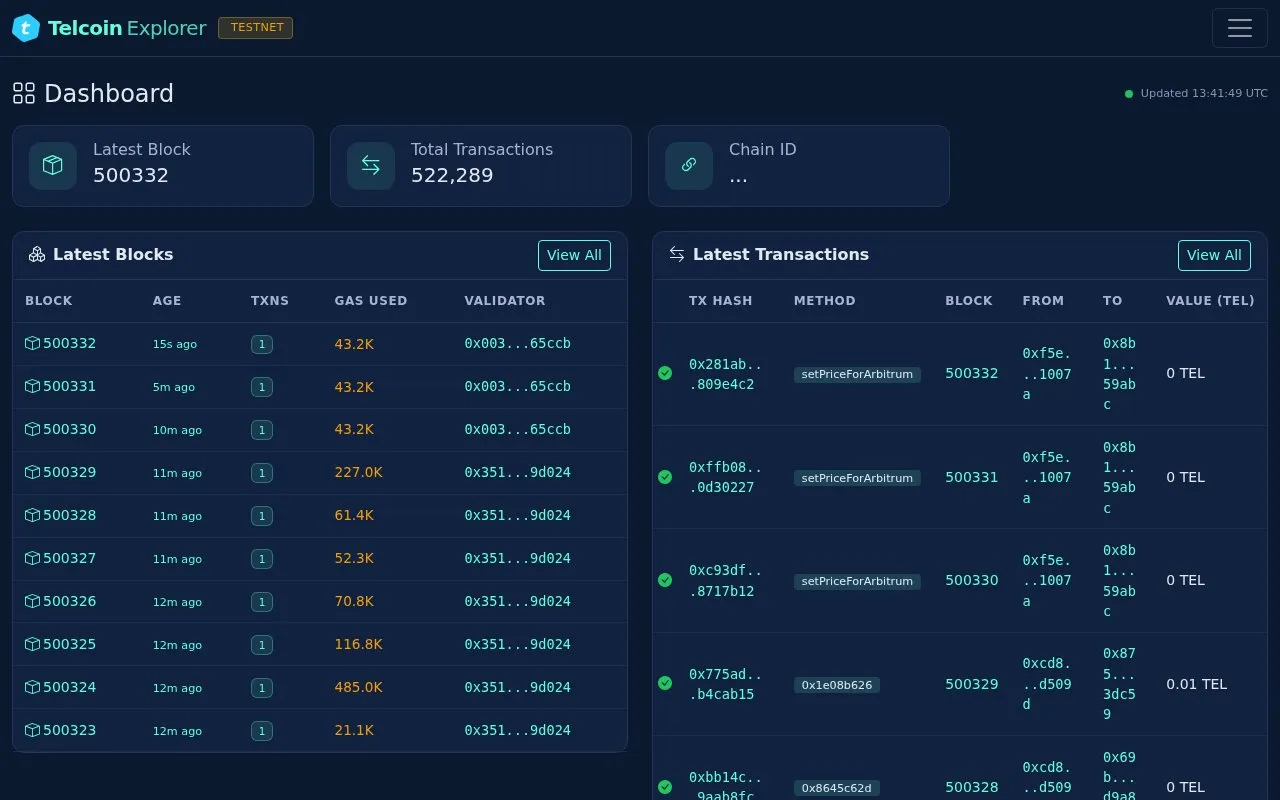Click the TESTNET badge
Screen dimensions: 1280x800
[x=256, y=28]
